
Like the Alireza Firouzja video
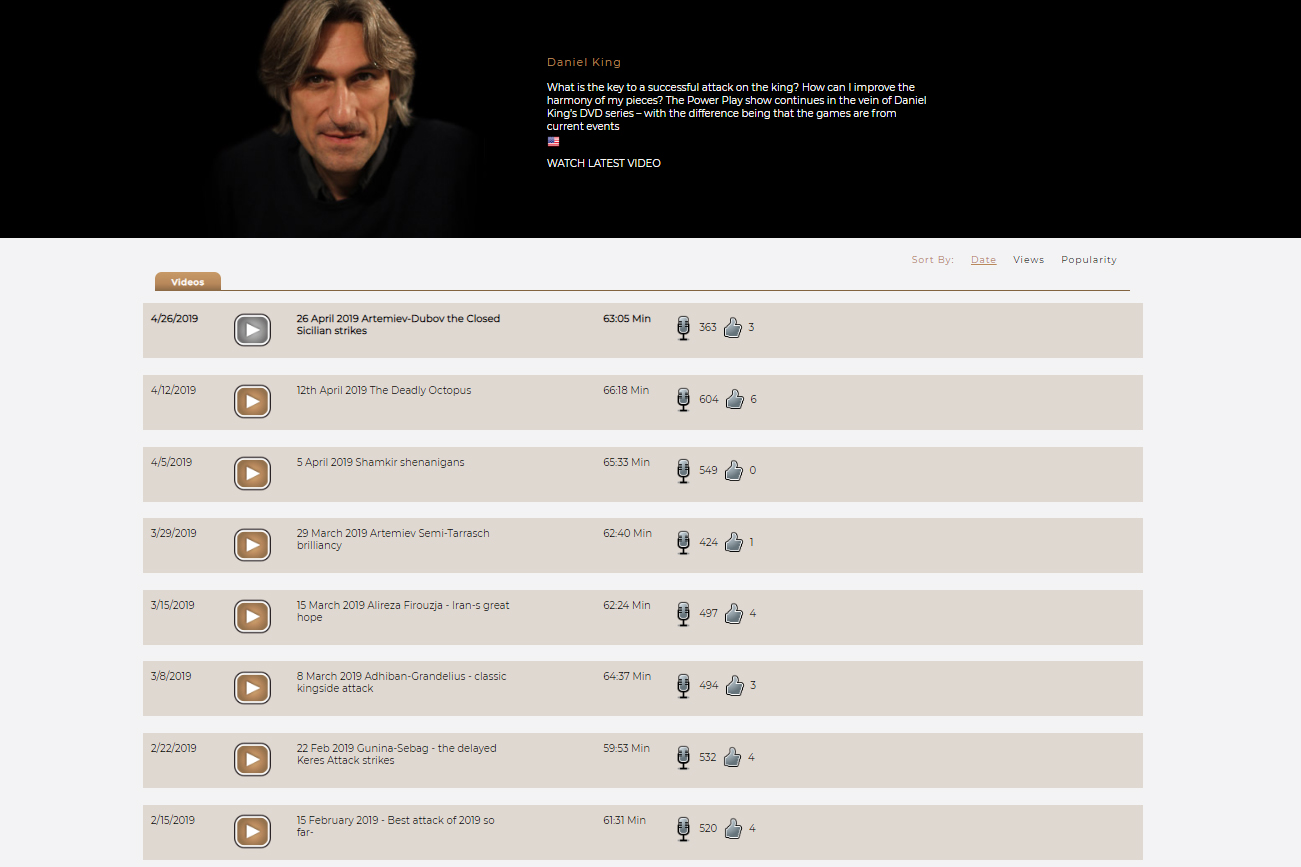[733, 614]
